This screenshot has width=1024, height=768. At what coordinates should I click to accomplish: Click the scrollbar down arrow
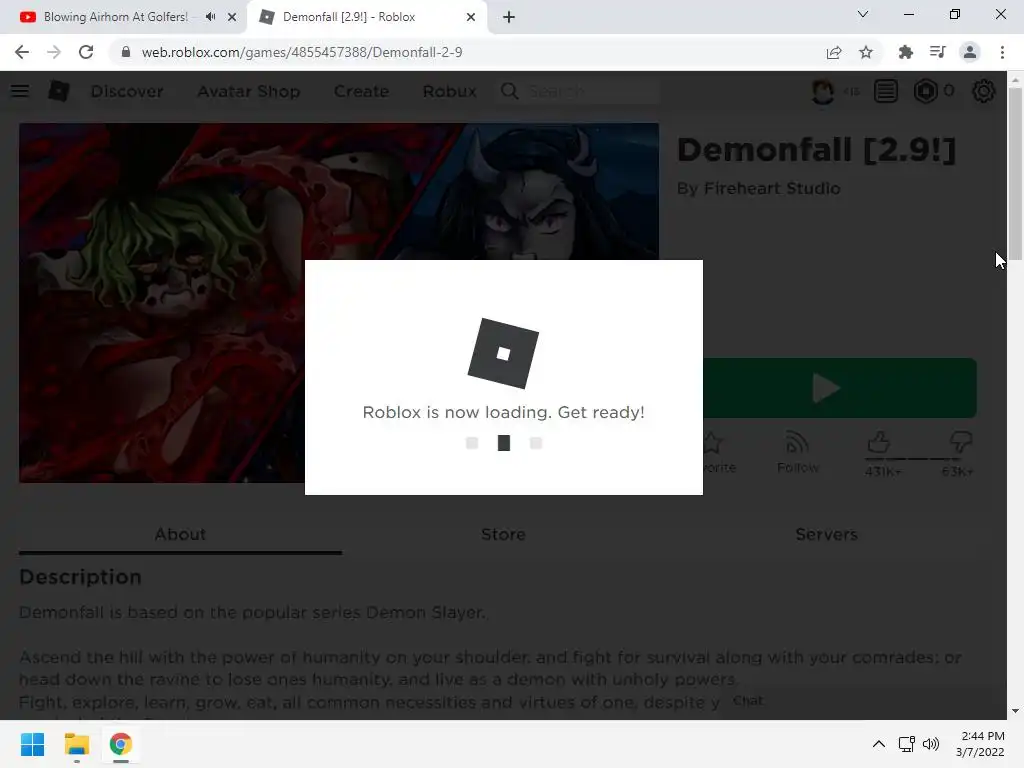click(x=1015, y=711)
